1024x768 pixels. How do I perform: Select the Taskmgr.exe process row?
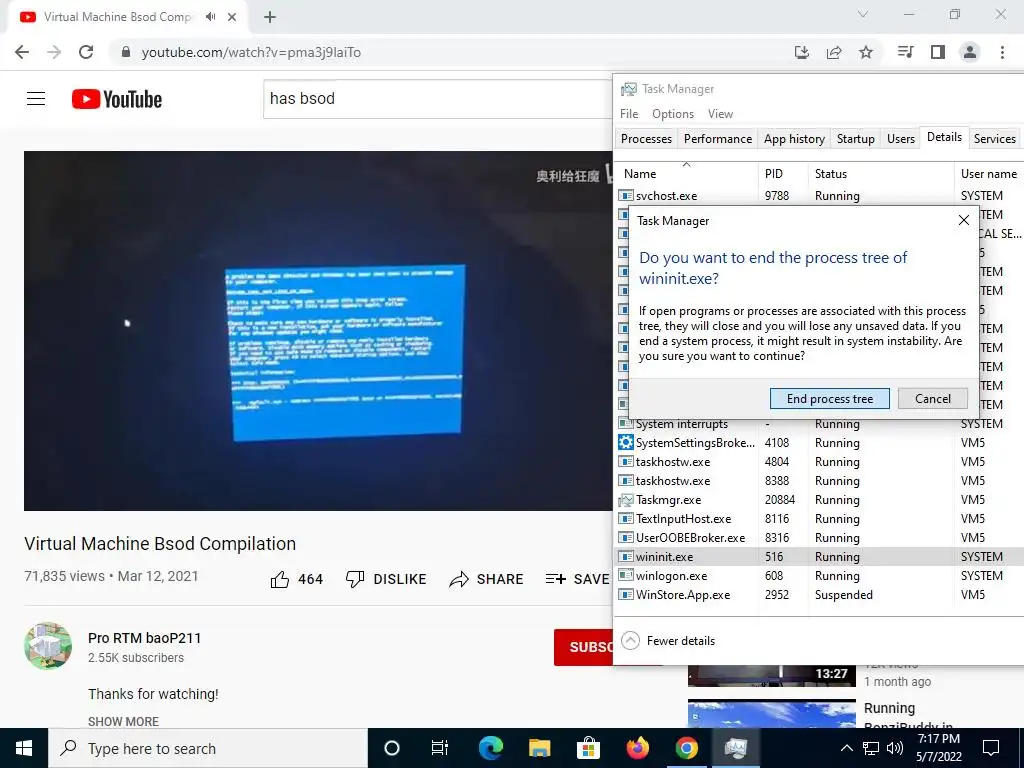(x=819, y=500)
